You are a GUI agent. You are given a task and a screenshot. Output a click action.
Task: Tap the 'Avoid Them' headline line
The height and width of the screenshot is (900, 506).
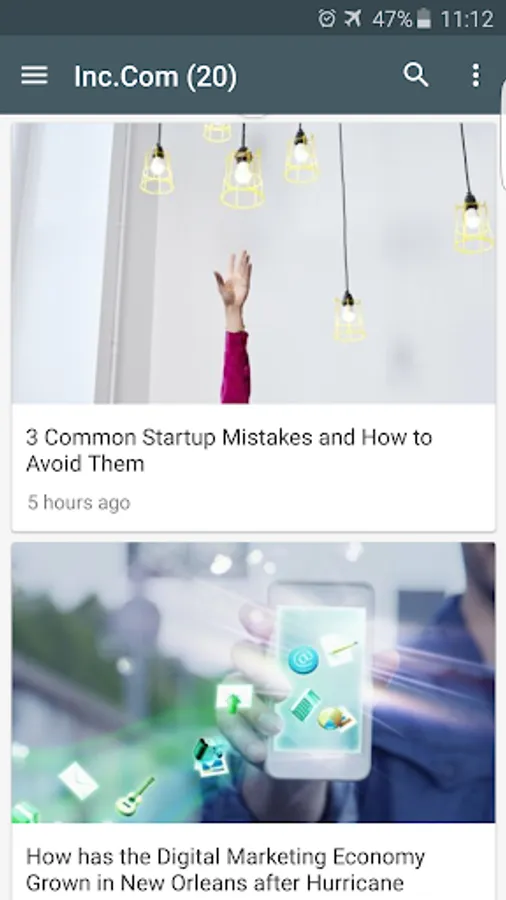click(x=85, y=464)
